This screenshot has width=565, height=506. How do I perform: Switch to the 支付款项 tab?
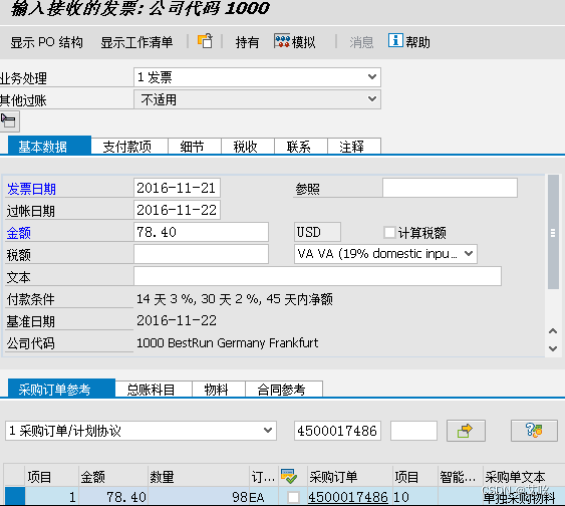[129, 146]
